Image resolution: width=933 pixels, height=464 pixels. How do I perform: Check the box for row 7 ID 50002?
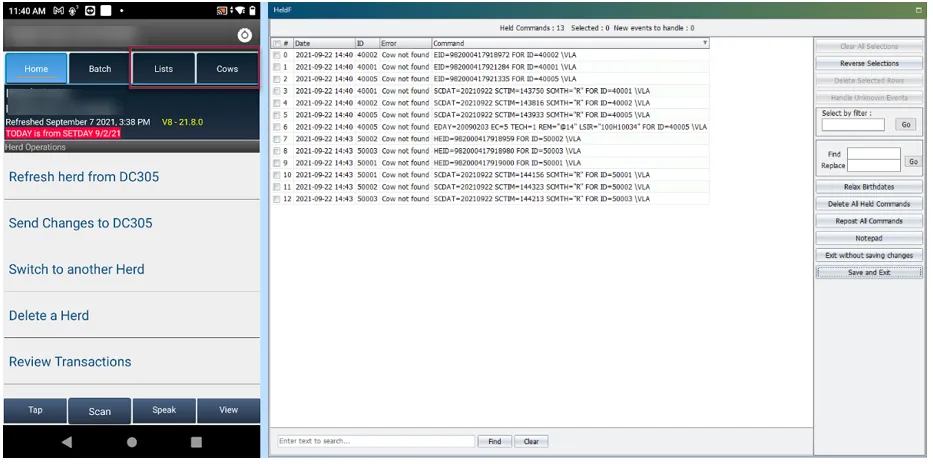click(276, 139)
